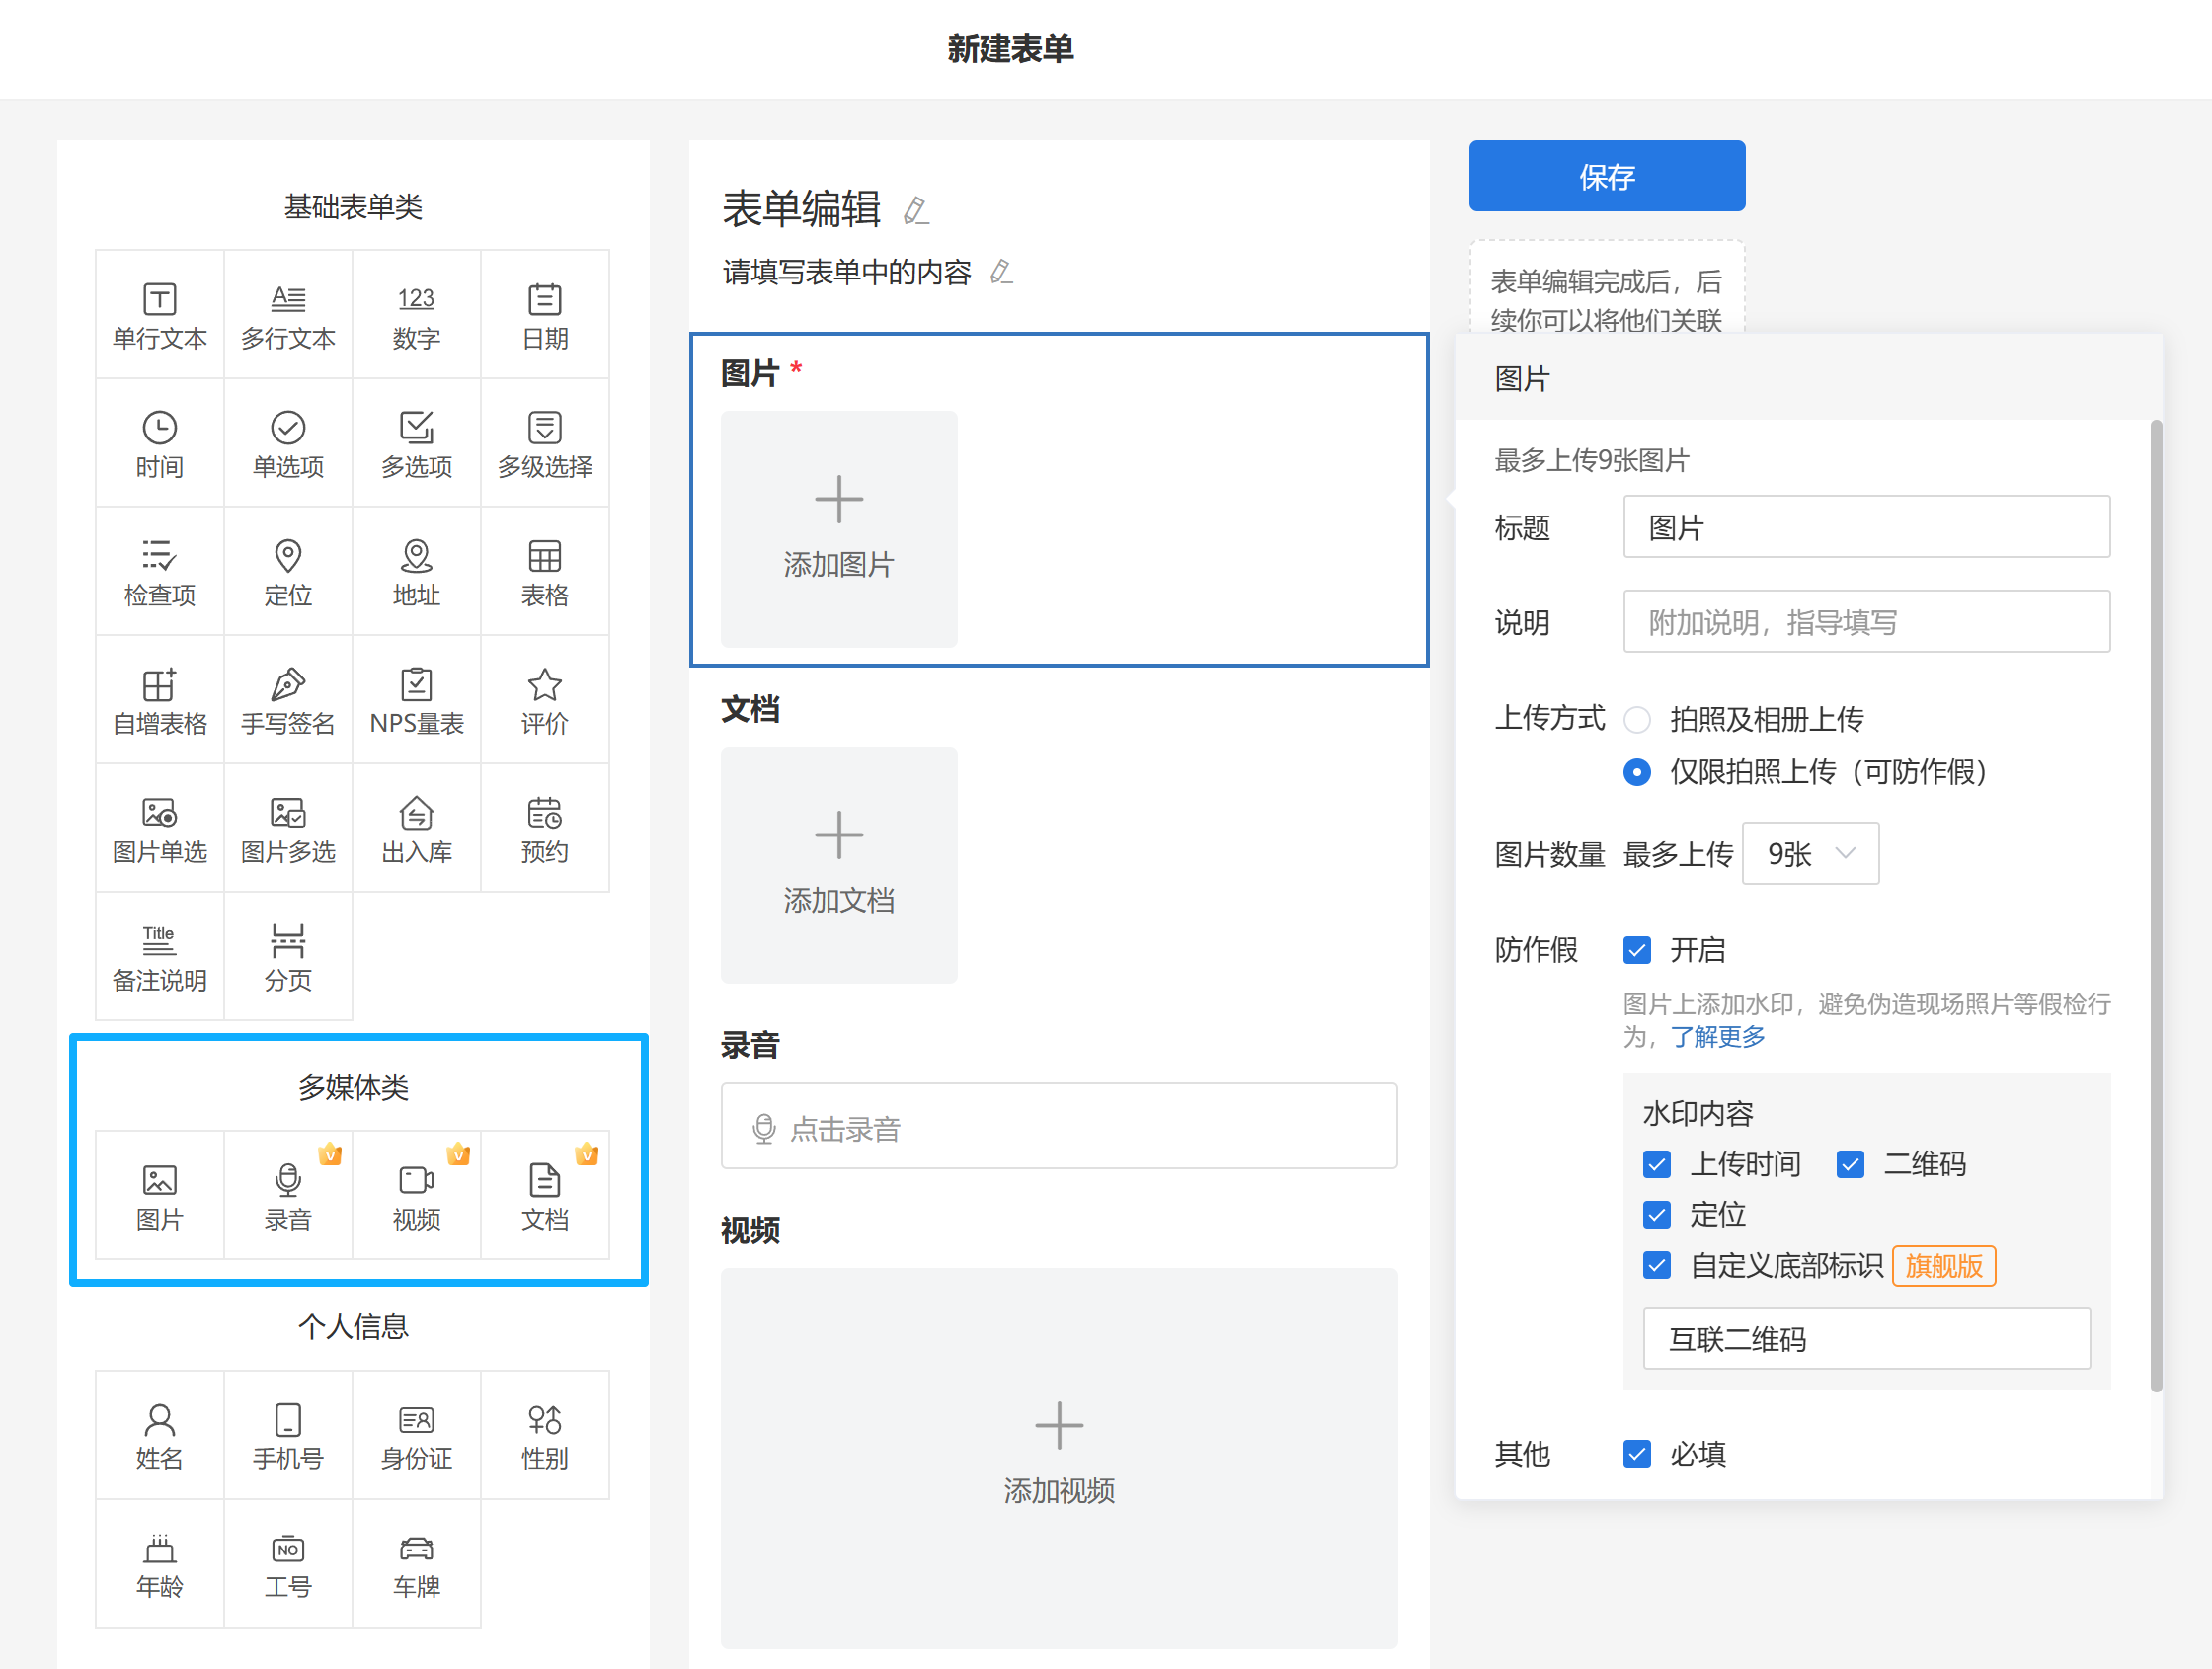The height and width of the screenshot is (1669, 2212).
Task: Click the edit pencil next to 表单编辑
Action: [916, 211]
